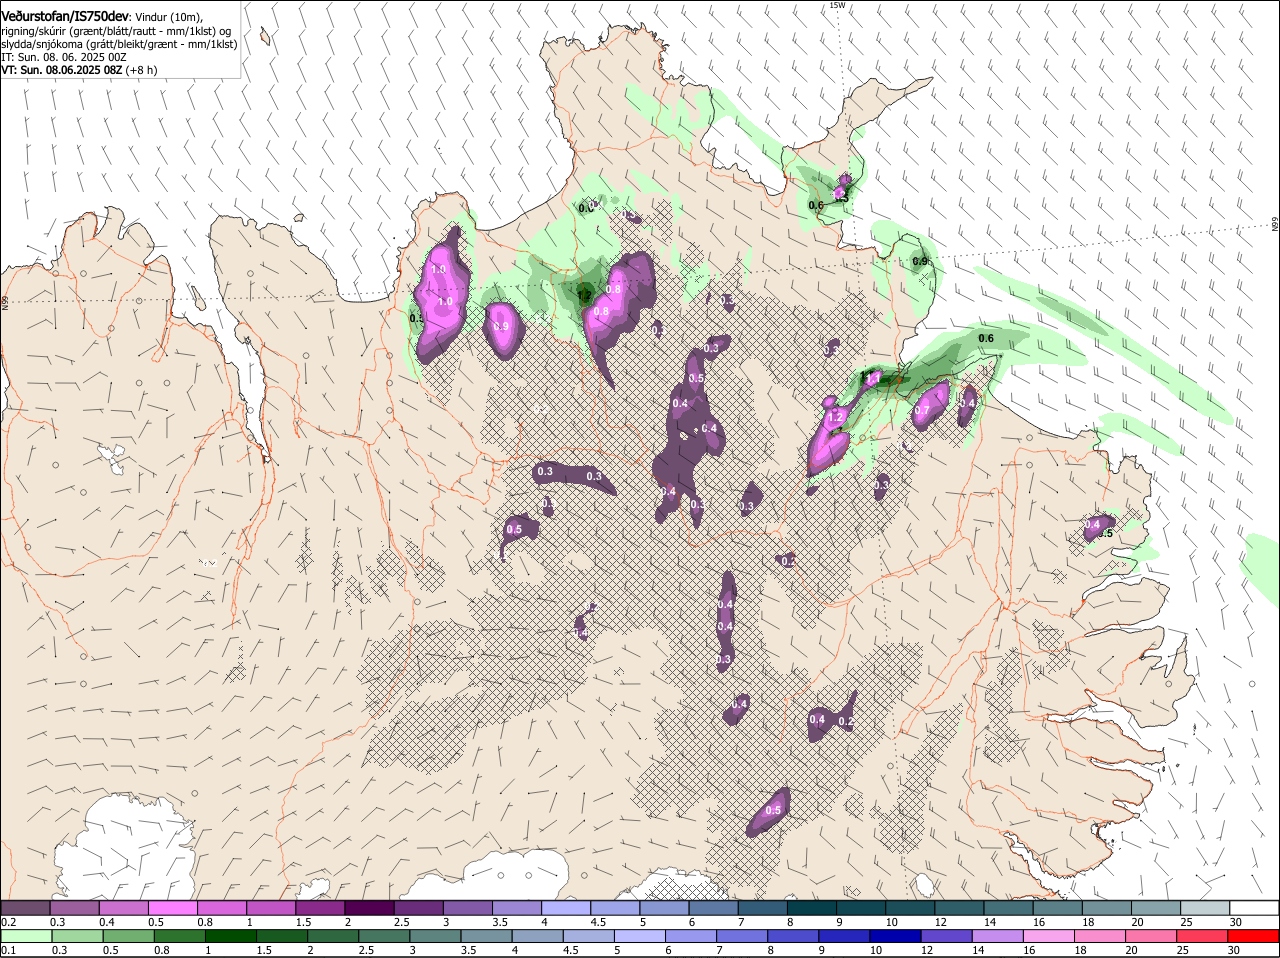Viewport: 1280px width, 958px height.
Task: Pick red-pink rain swatch between 25 and 30
Action: [1203, 936]
